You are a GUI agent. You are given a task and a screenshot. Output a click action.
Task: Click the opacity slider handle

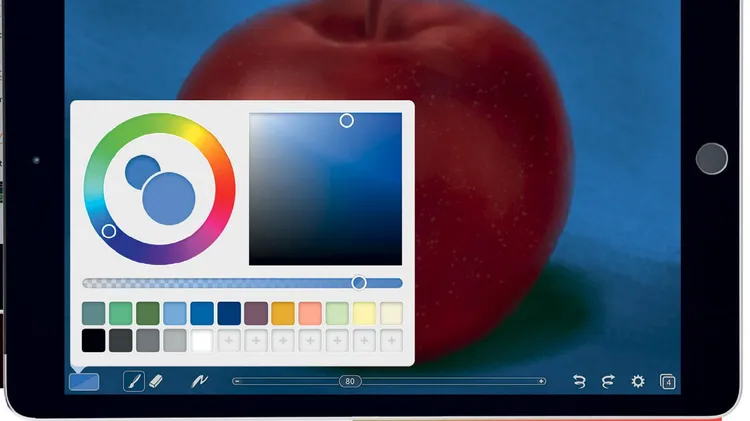coord(359,283)
